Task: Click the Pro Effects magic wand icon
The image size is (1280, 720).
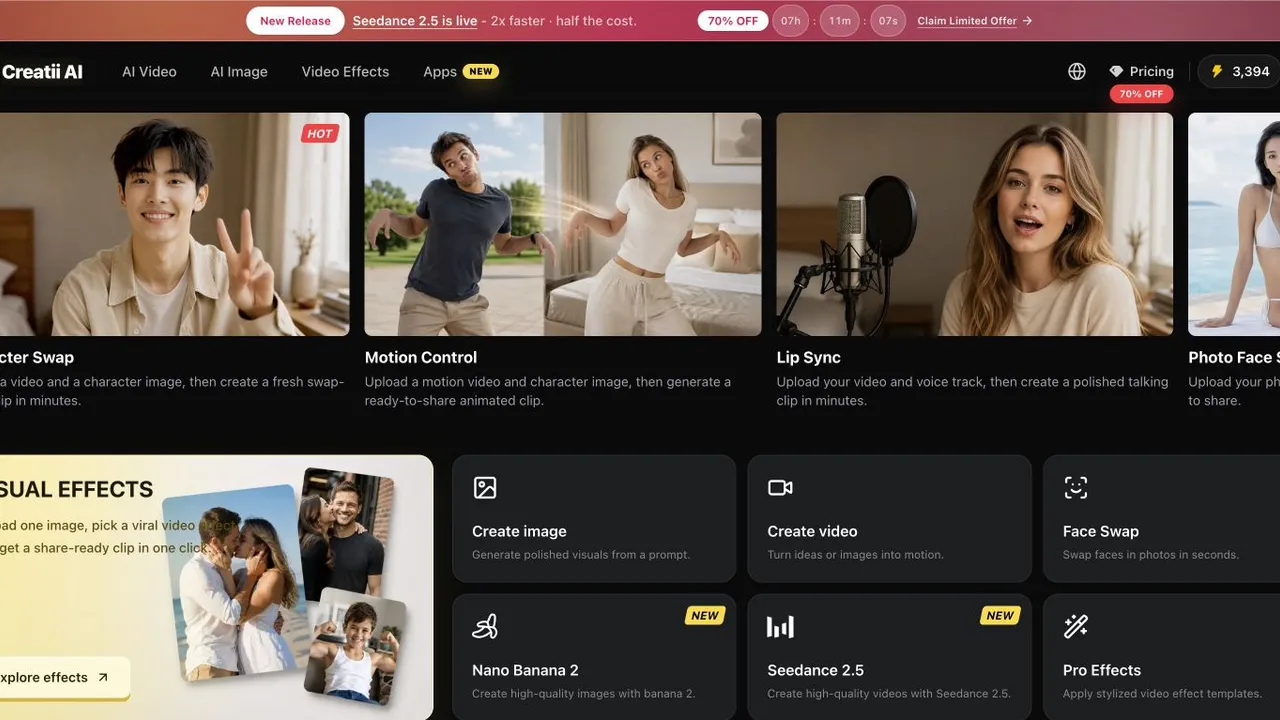Action: click(x=1075, y=627)
